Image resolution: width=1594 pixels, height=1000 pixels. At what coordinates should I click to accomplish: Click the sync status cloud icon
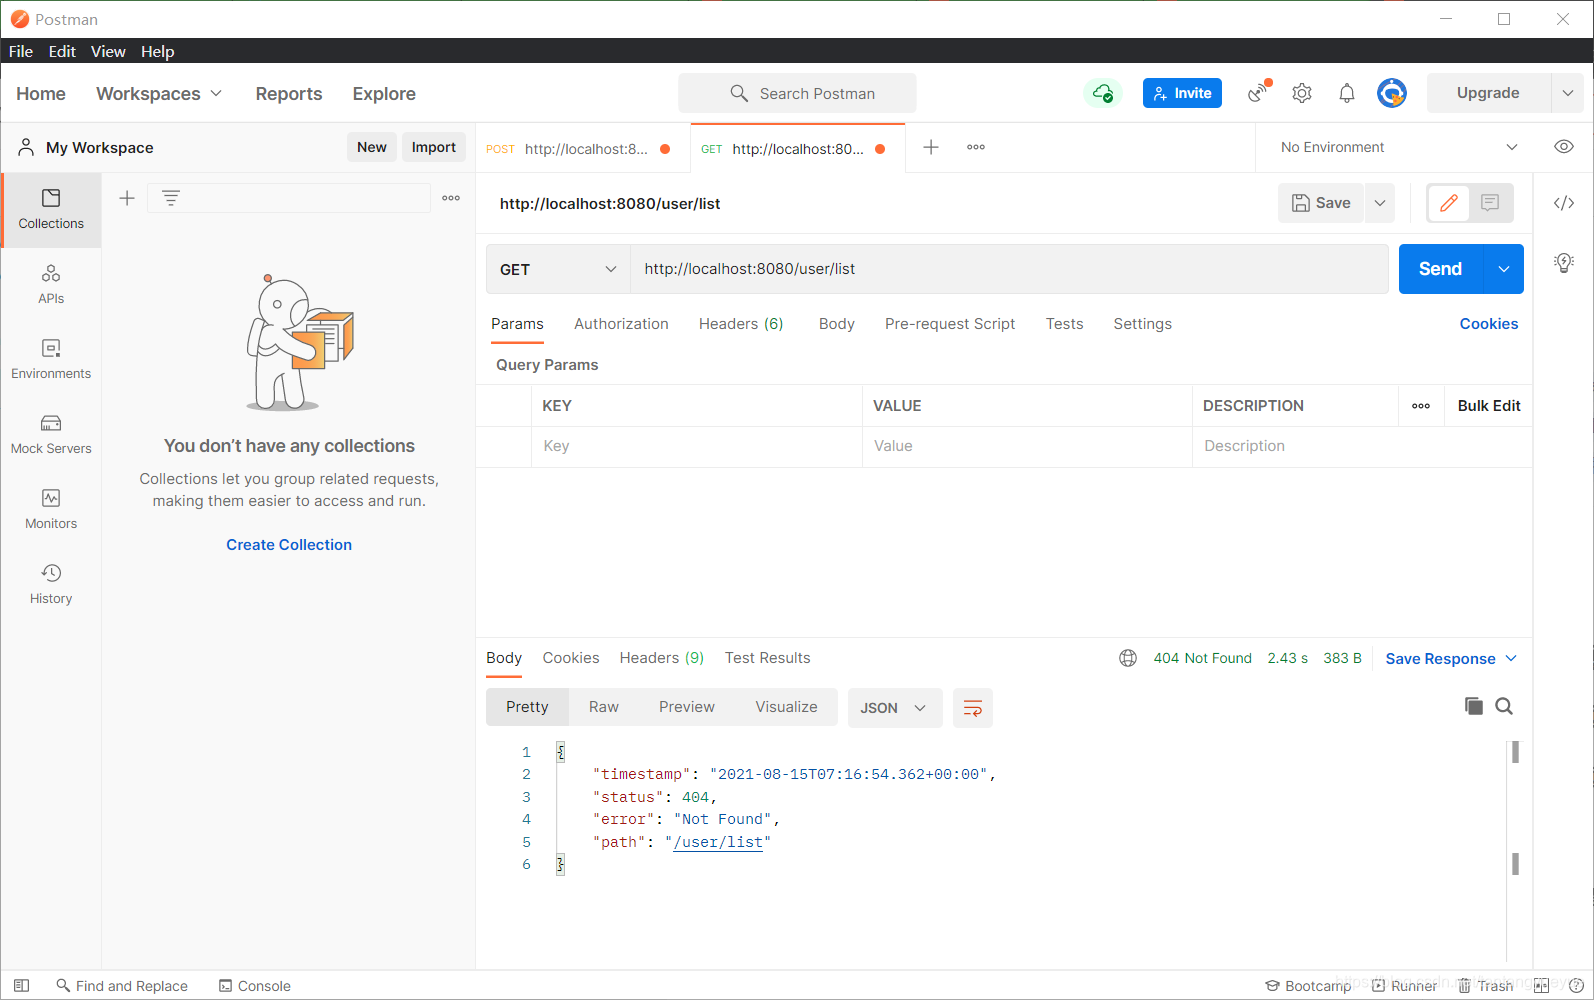pyautogui.click(x=1103, y=93)
